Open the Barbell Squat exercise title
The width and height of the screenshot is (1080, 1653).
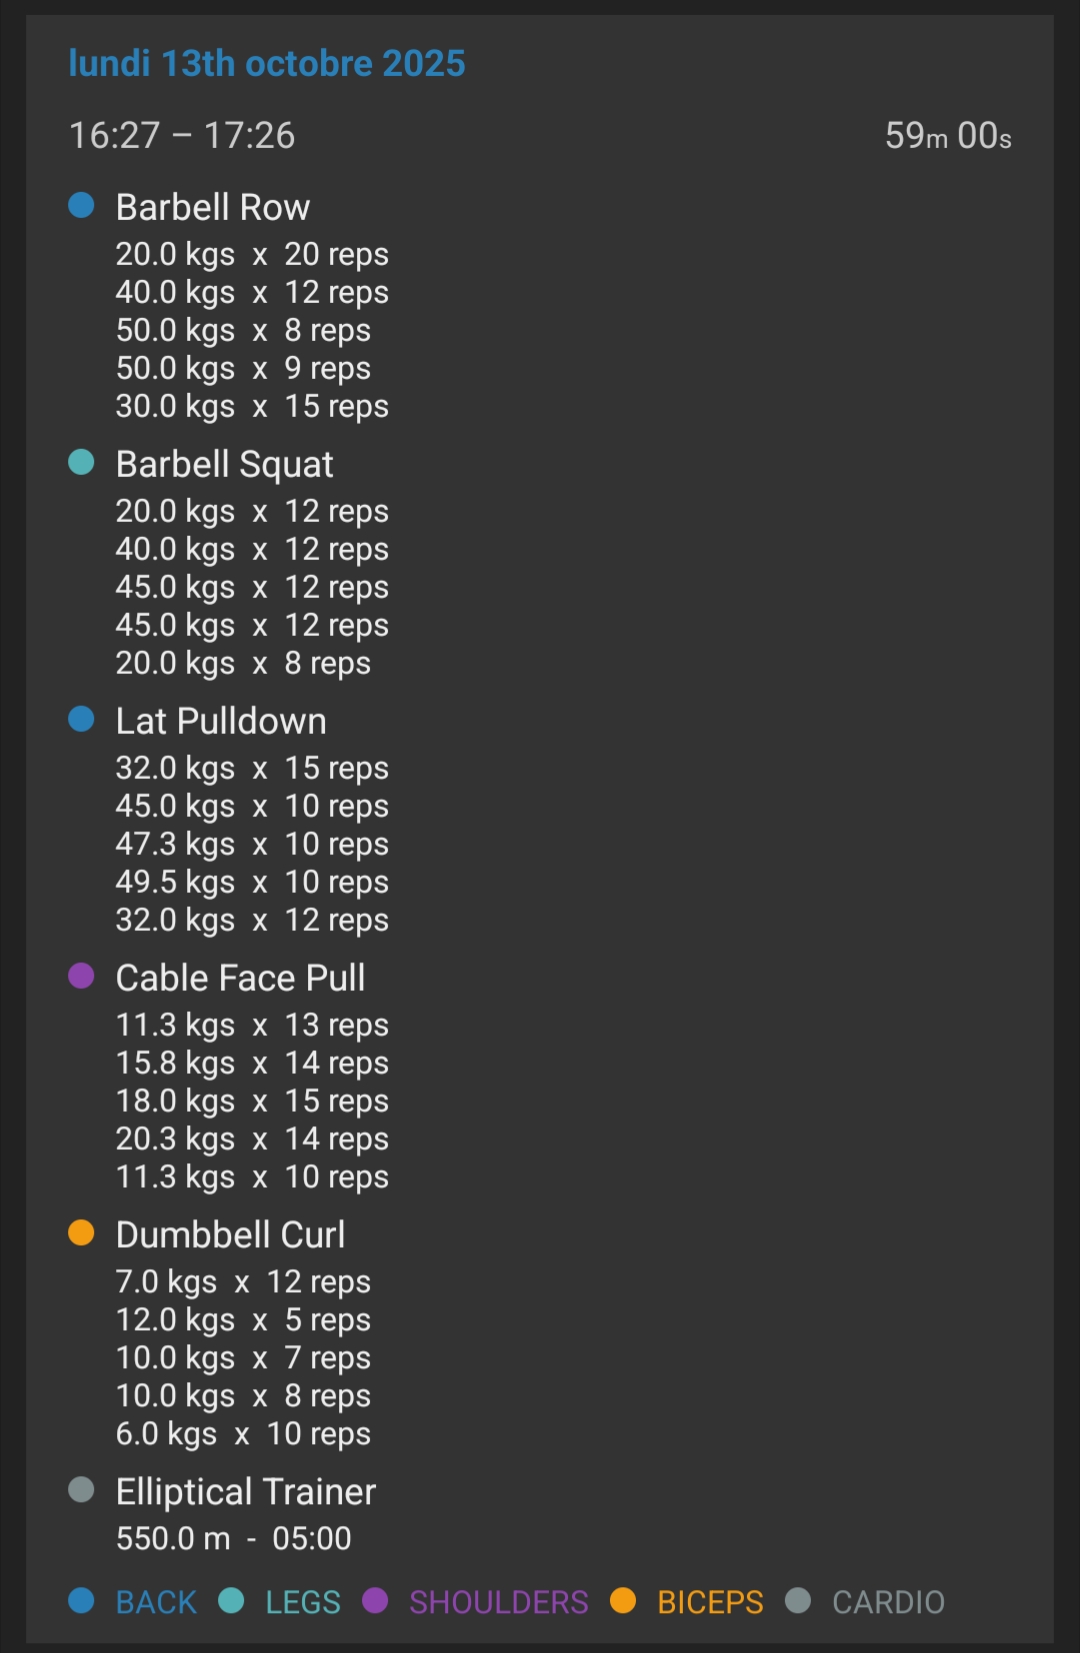click(x=224, y=464)
